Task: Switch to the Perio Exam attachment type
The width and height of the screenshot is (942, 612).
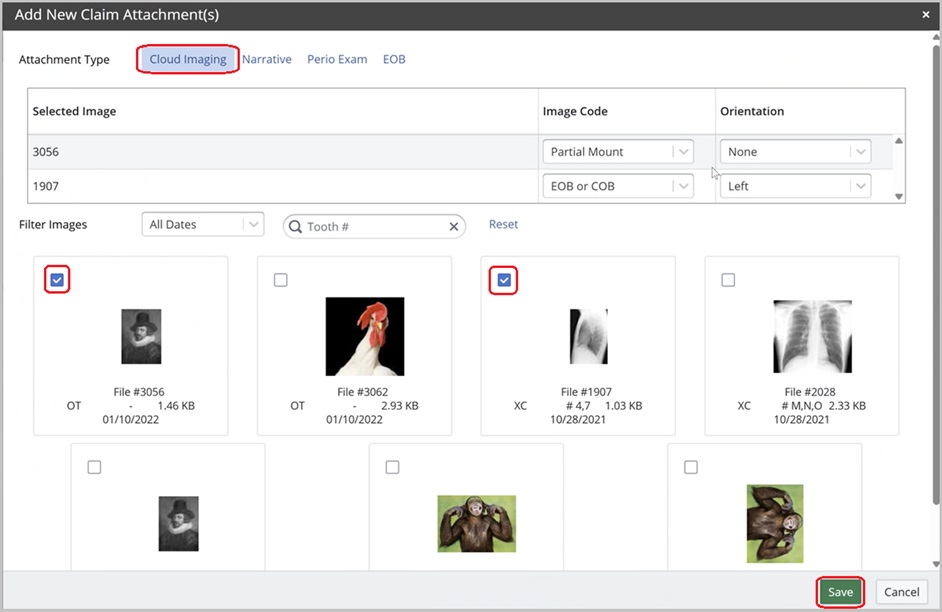Action: [x=337, y=59]
